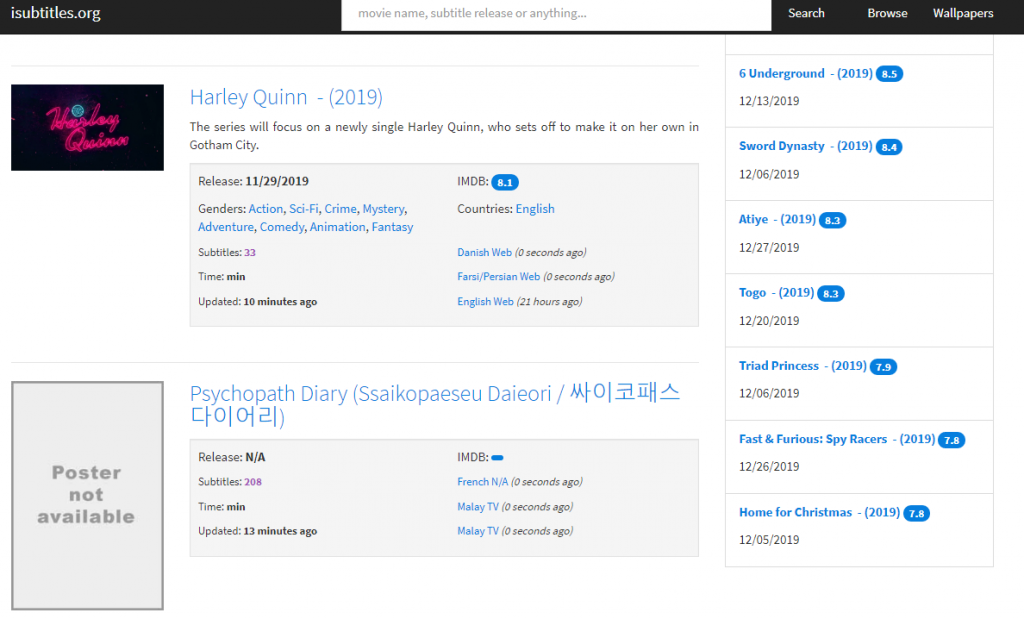Open the Harley Quinn poster thumbnail
Viewport: 1024px width, 619px height.
tap(87, 127)
